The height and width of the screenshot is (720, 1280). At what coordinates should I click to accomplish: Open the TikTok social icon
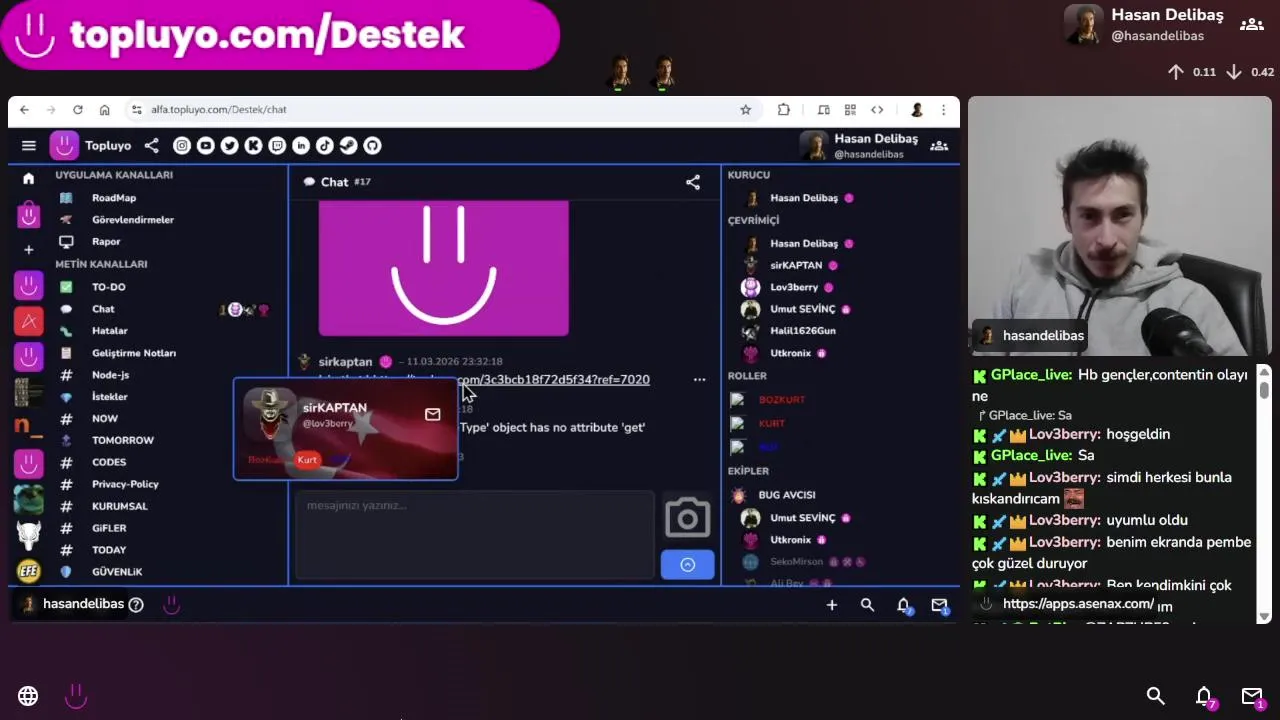coord(325,146)
